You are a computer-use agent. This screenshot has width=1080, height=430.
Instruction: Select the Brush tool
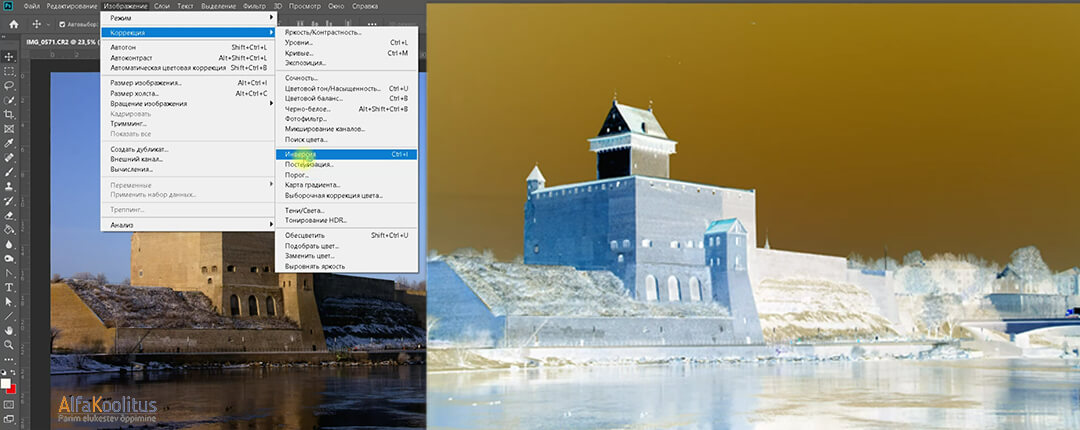point(9,172)
